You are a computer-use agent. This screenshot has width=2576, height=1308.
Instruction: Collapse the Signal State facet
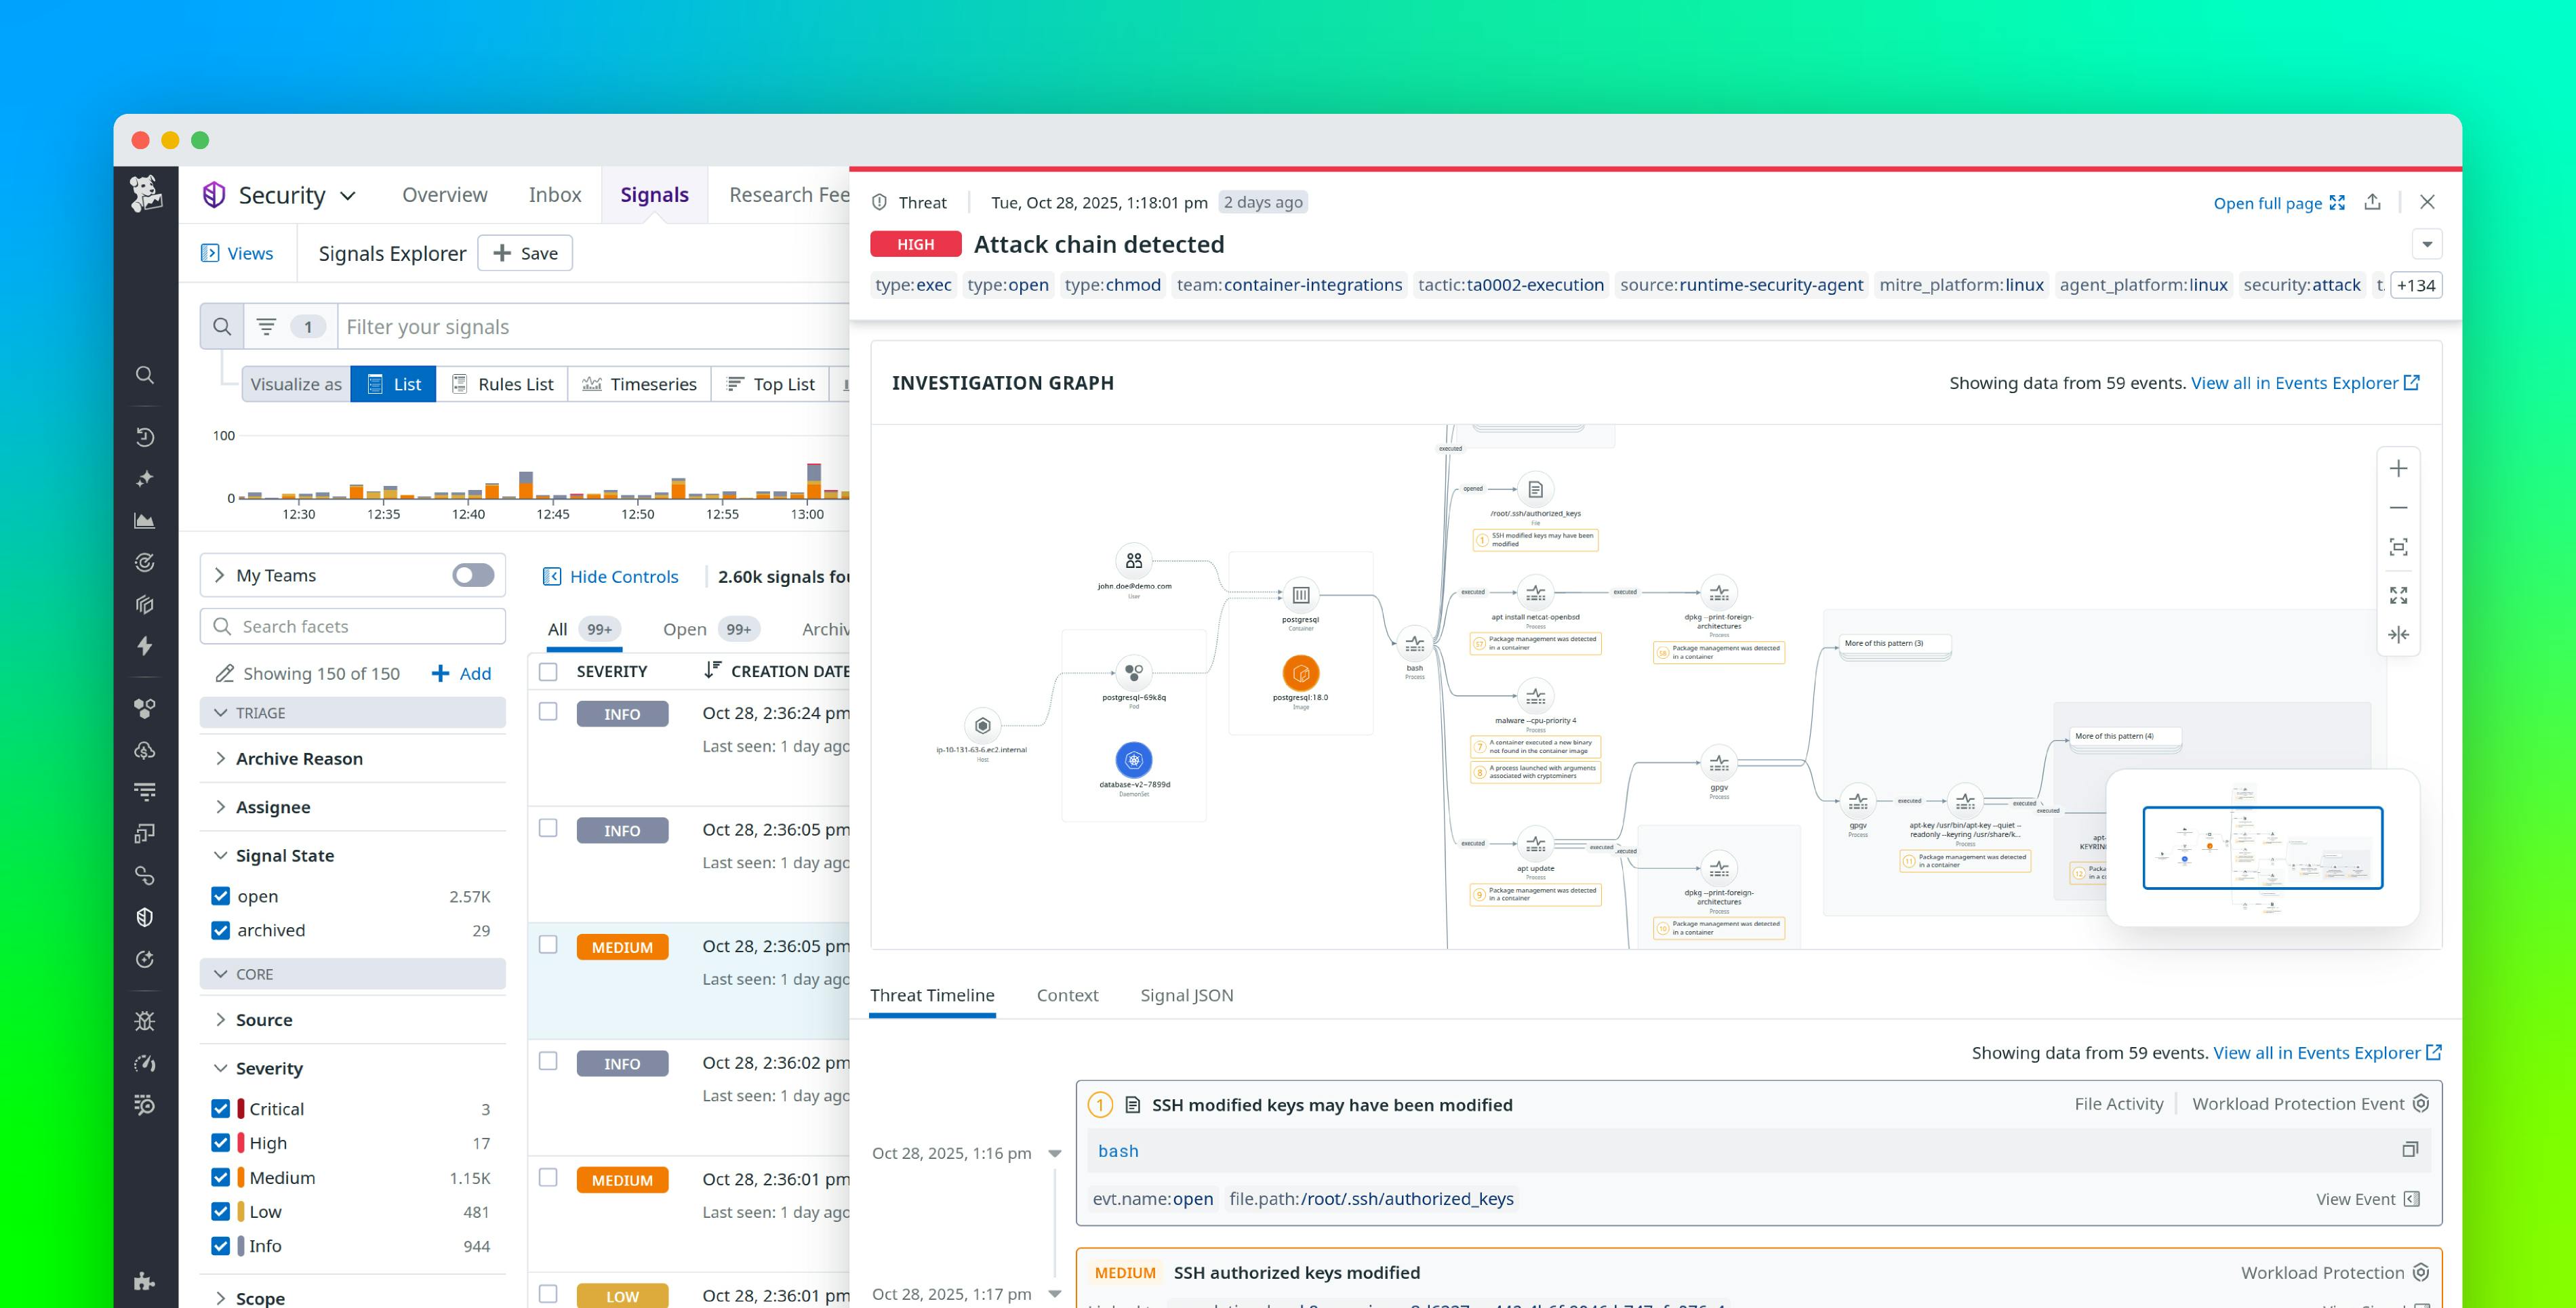[221, 855]
